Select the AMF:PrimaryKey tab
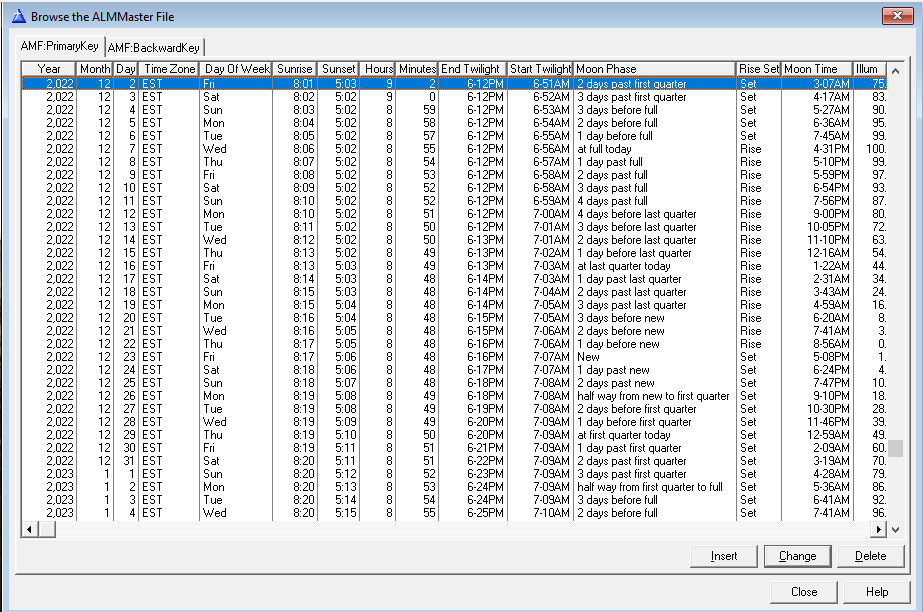 pos(61,47)
